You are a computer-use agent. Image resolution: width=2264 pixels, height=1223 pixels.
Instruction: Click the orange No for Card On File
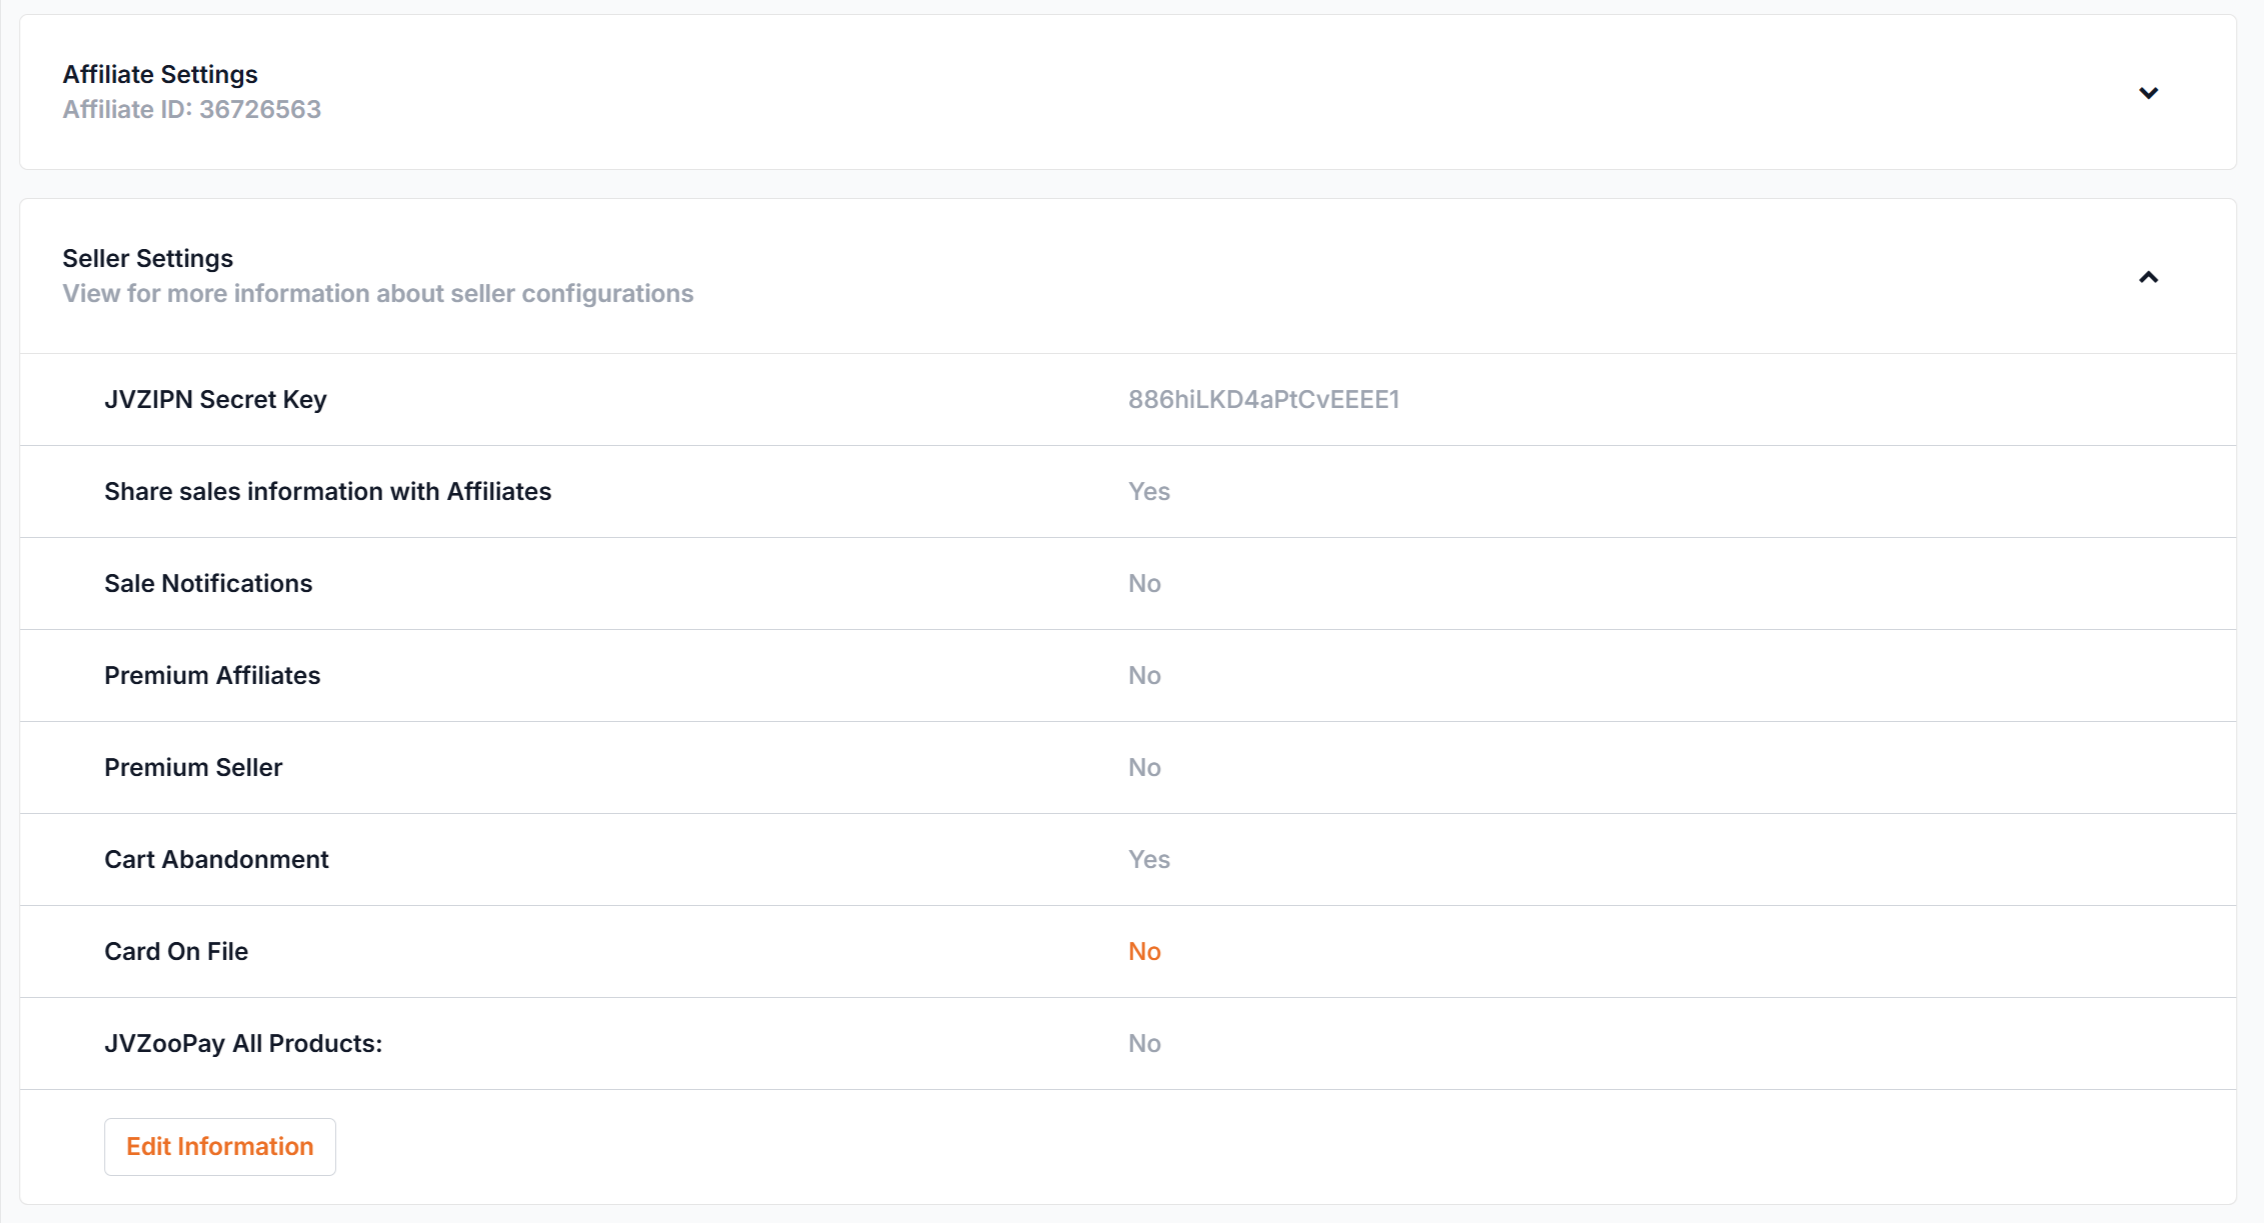point(1144,951)
